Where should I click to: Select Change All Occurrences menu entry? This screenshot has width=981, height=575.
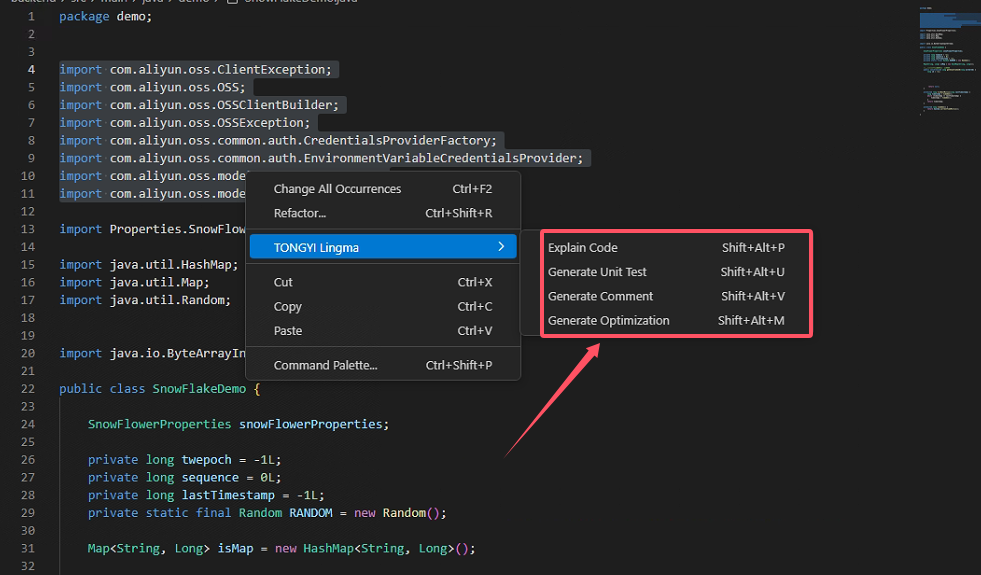coord(383,189)
